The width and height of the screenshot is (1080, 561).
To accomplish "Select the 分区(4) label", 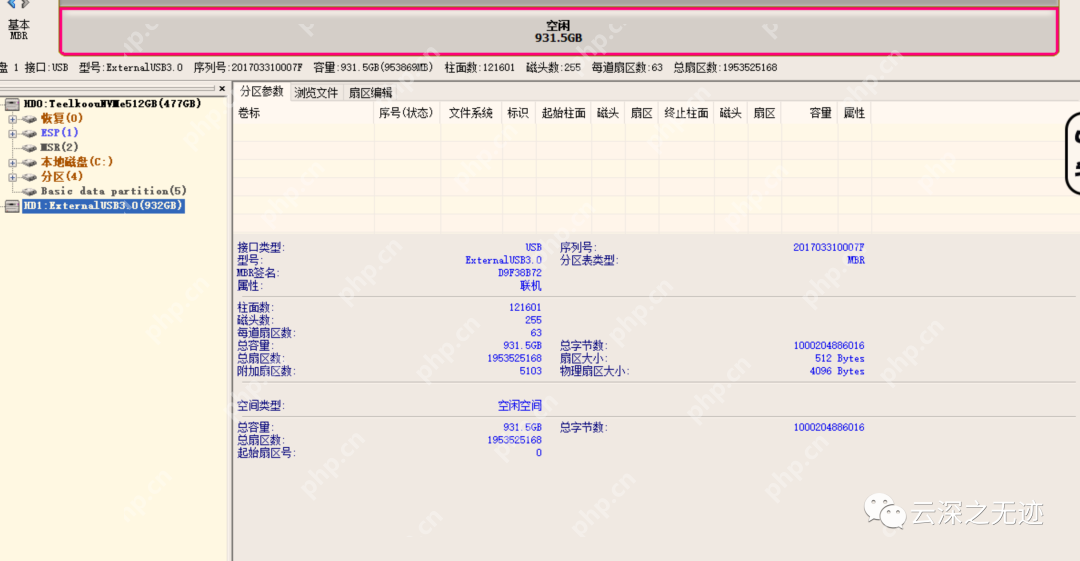I will 61,176.
